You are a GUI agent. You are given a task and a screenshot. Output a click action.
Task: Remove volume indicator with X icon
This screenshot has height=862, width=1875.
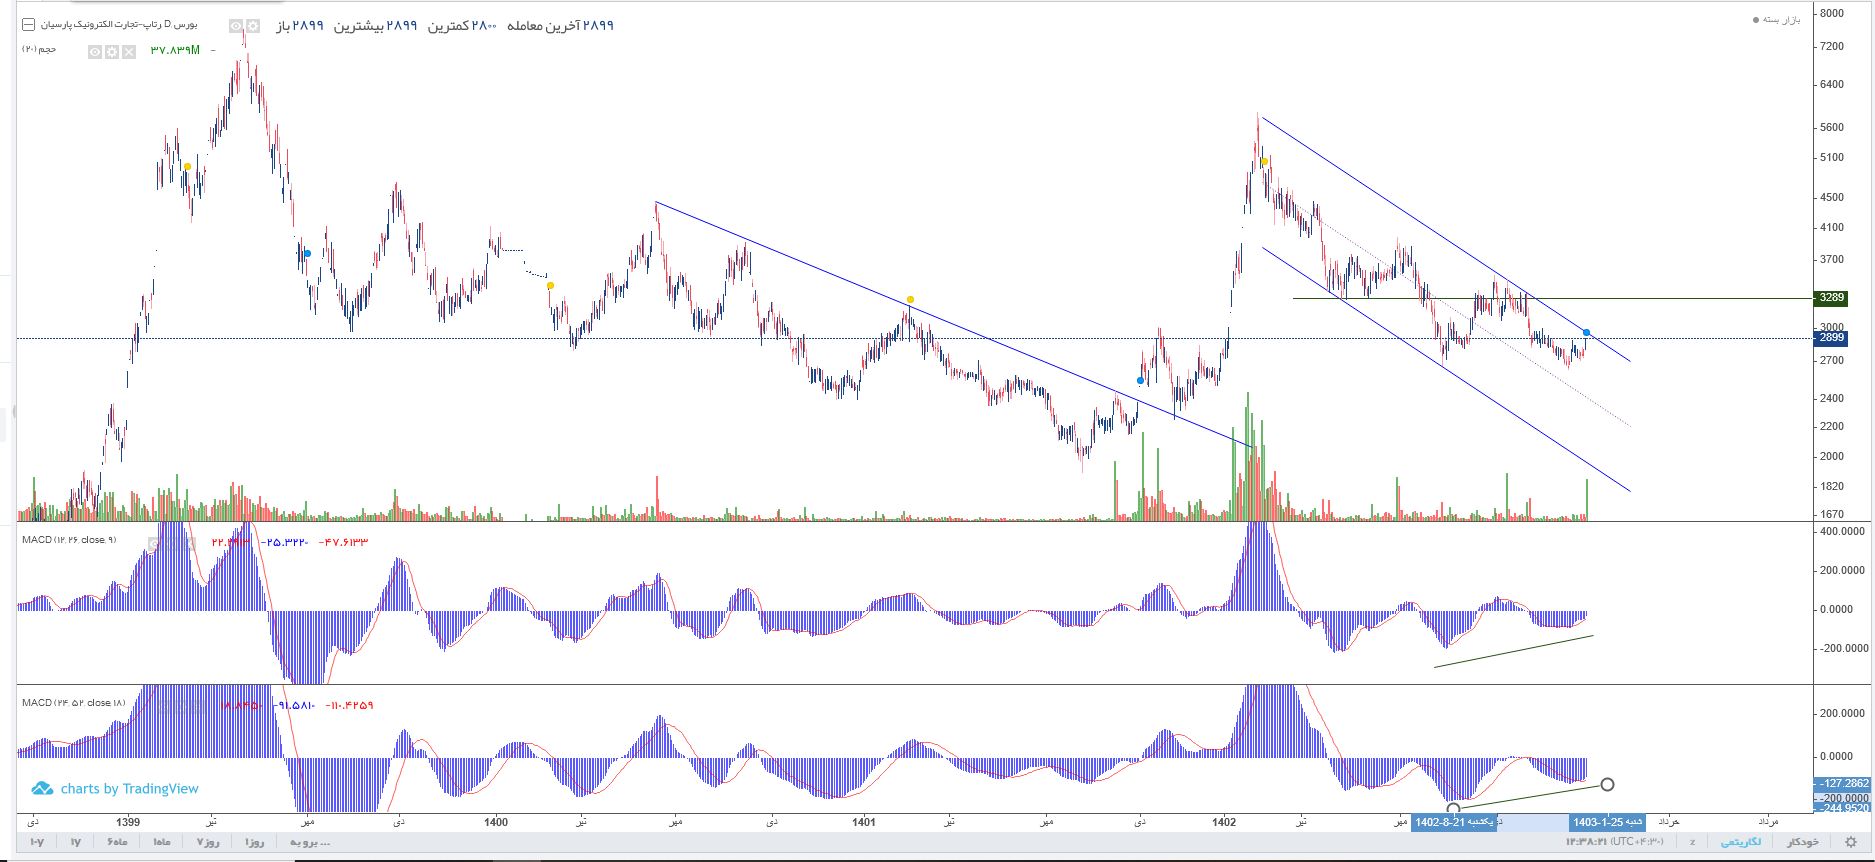(x=129, y=51)
